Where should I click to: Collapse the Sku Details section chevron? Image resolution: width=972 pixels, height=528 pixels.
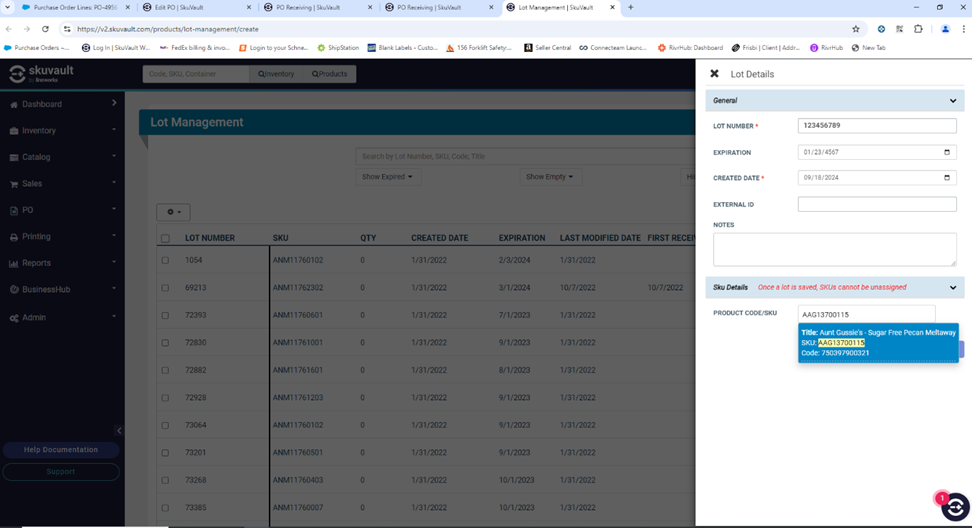pos(953,288)
